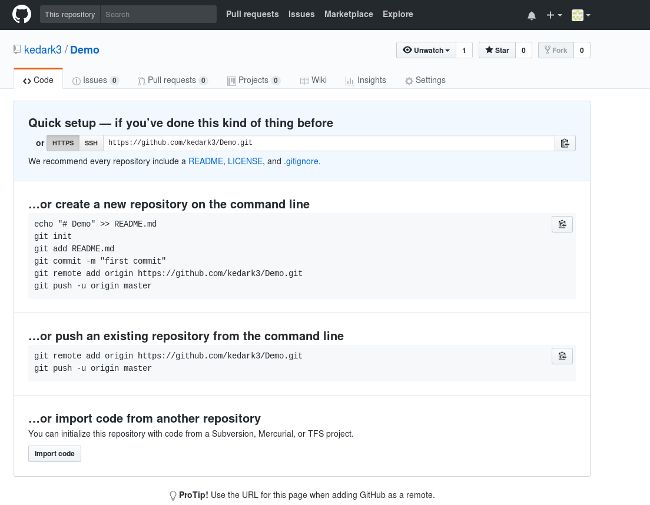The image size is (650, 505).
Task: Open the GitHub Octocat logo home link
Action: click(x=22, y=14)
